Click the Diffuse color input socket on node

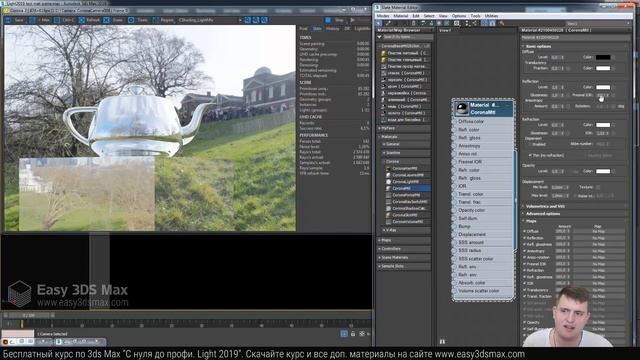pos(454,122)
